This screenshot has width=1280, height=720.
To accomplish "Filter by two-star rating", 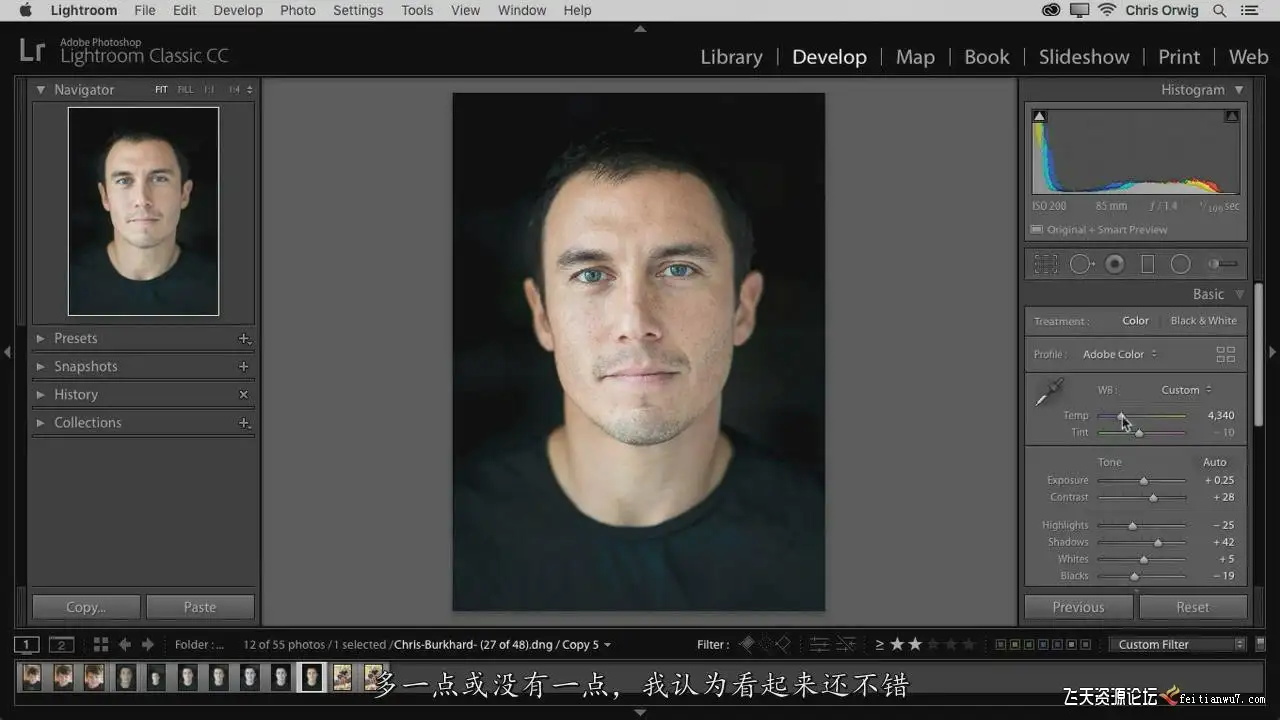I will [914, 645].
